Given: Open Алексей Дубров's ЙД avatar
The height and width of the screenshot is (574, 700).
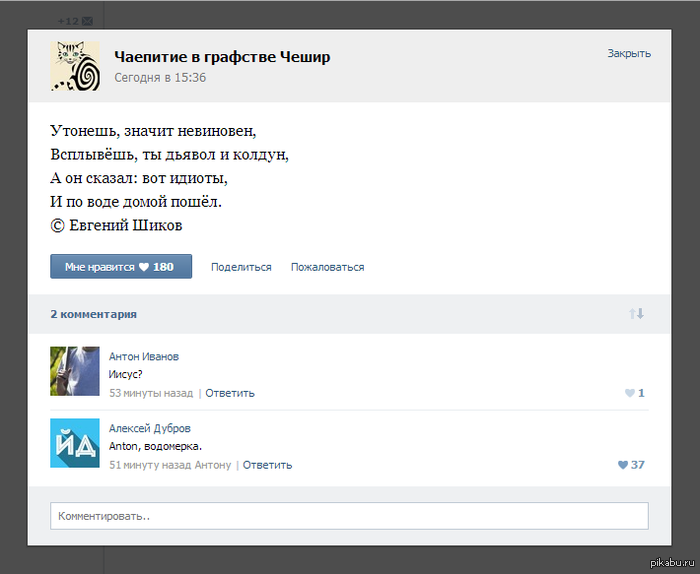Looking at the screenshot, I should tap(75, 443).
